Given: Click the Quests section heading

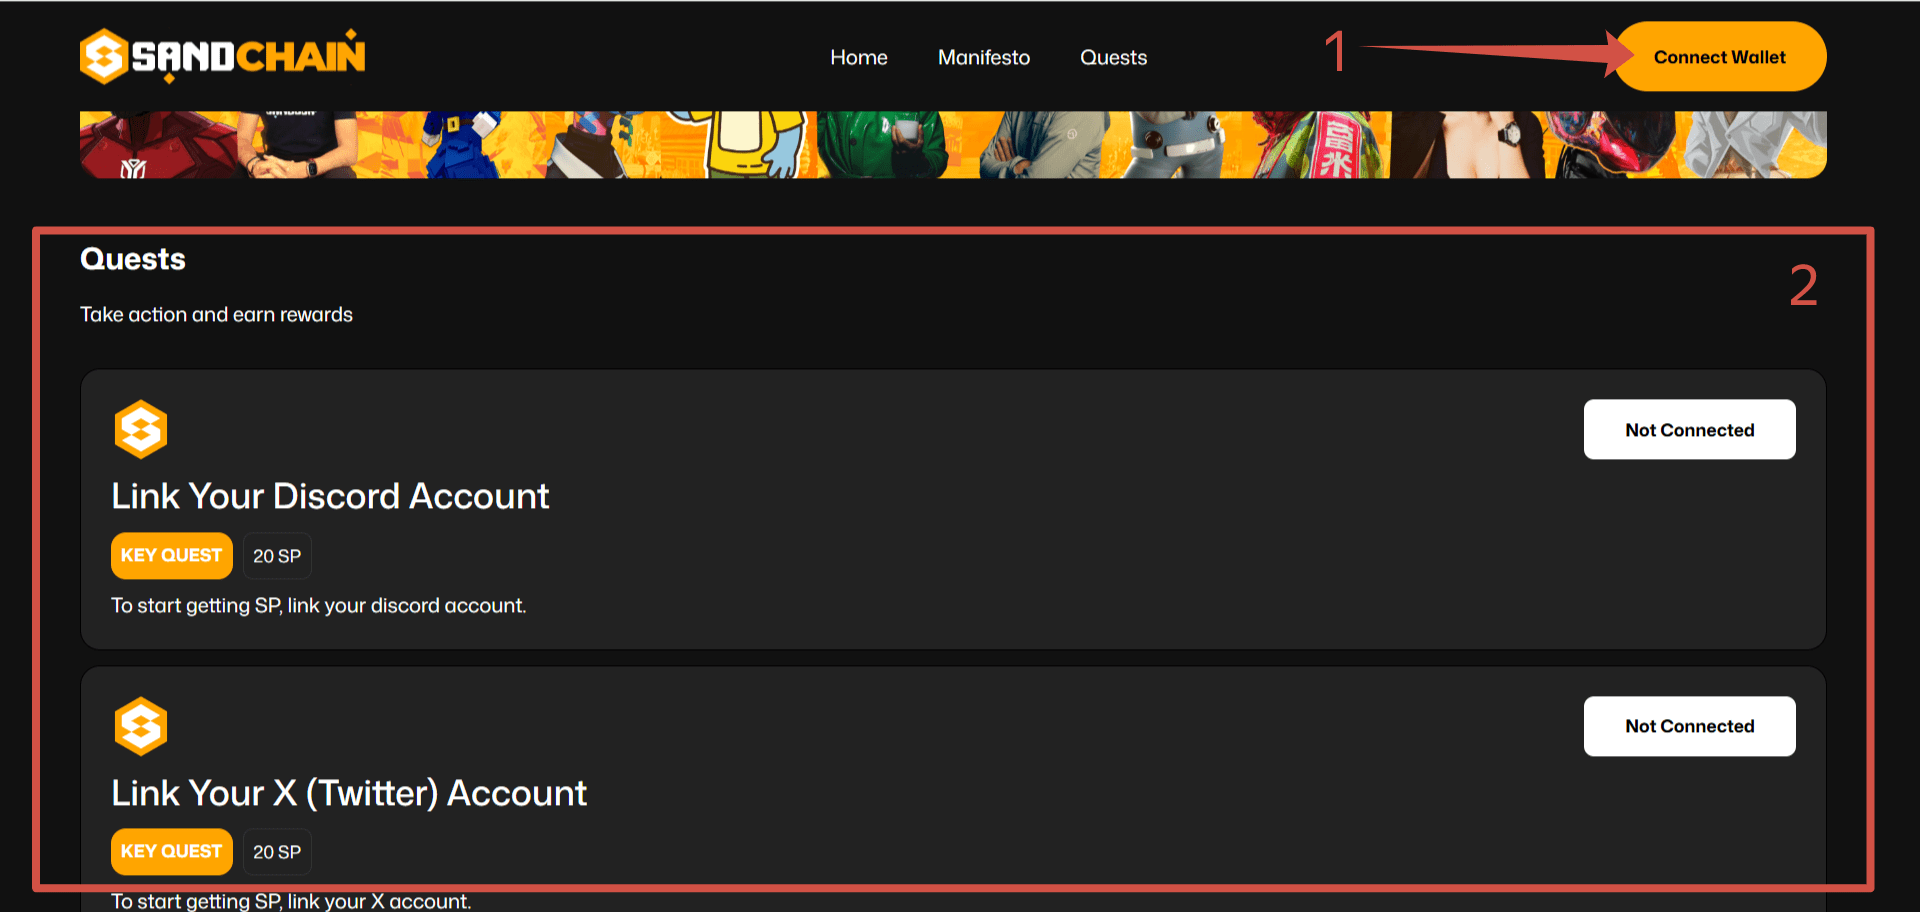Looking at the screenshot, I should tap(133, 259).
